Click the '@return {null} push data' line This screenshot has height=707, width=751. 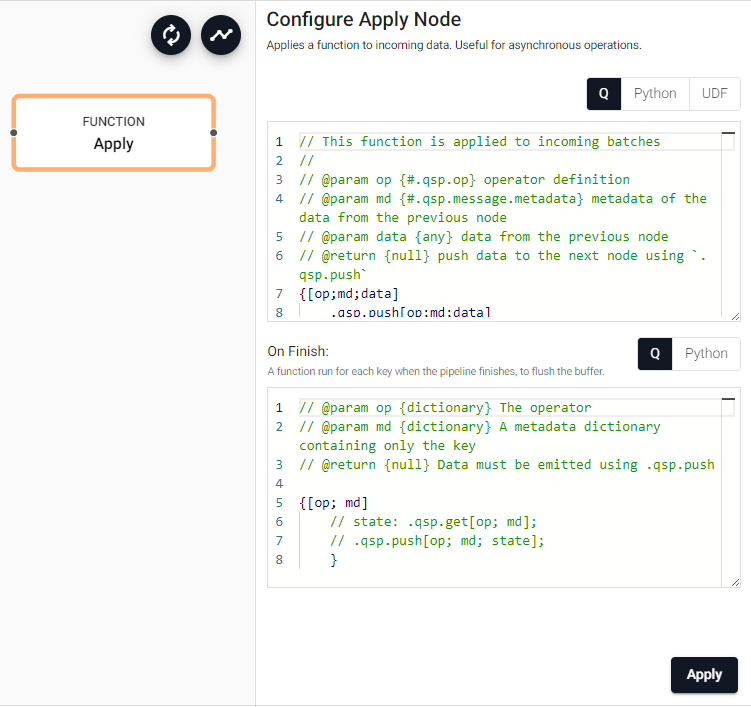tap(503, 265)
